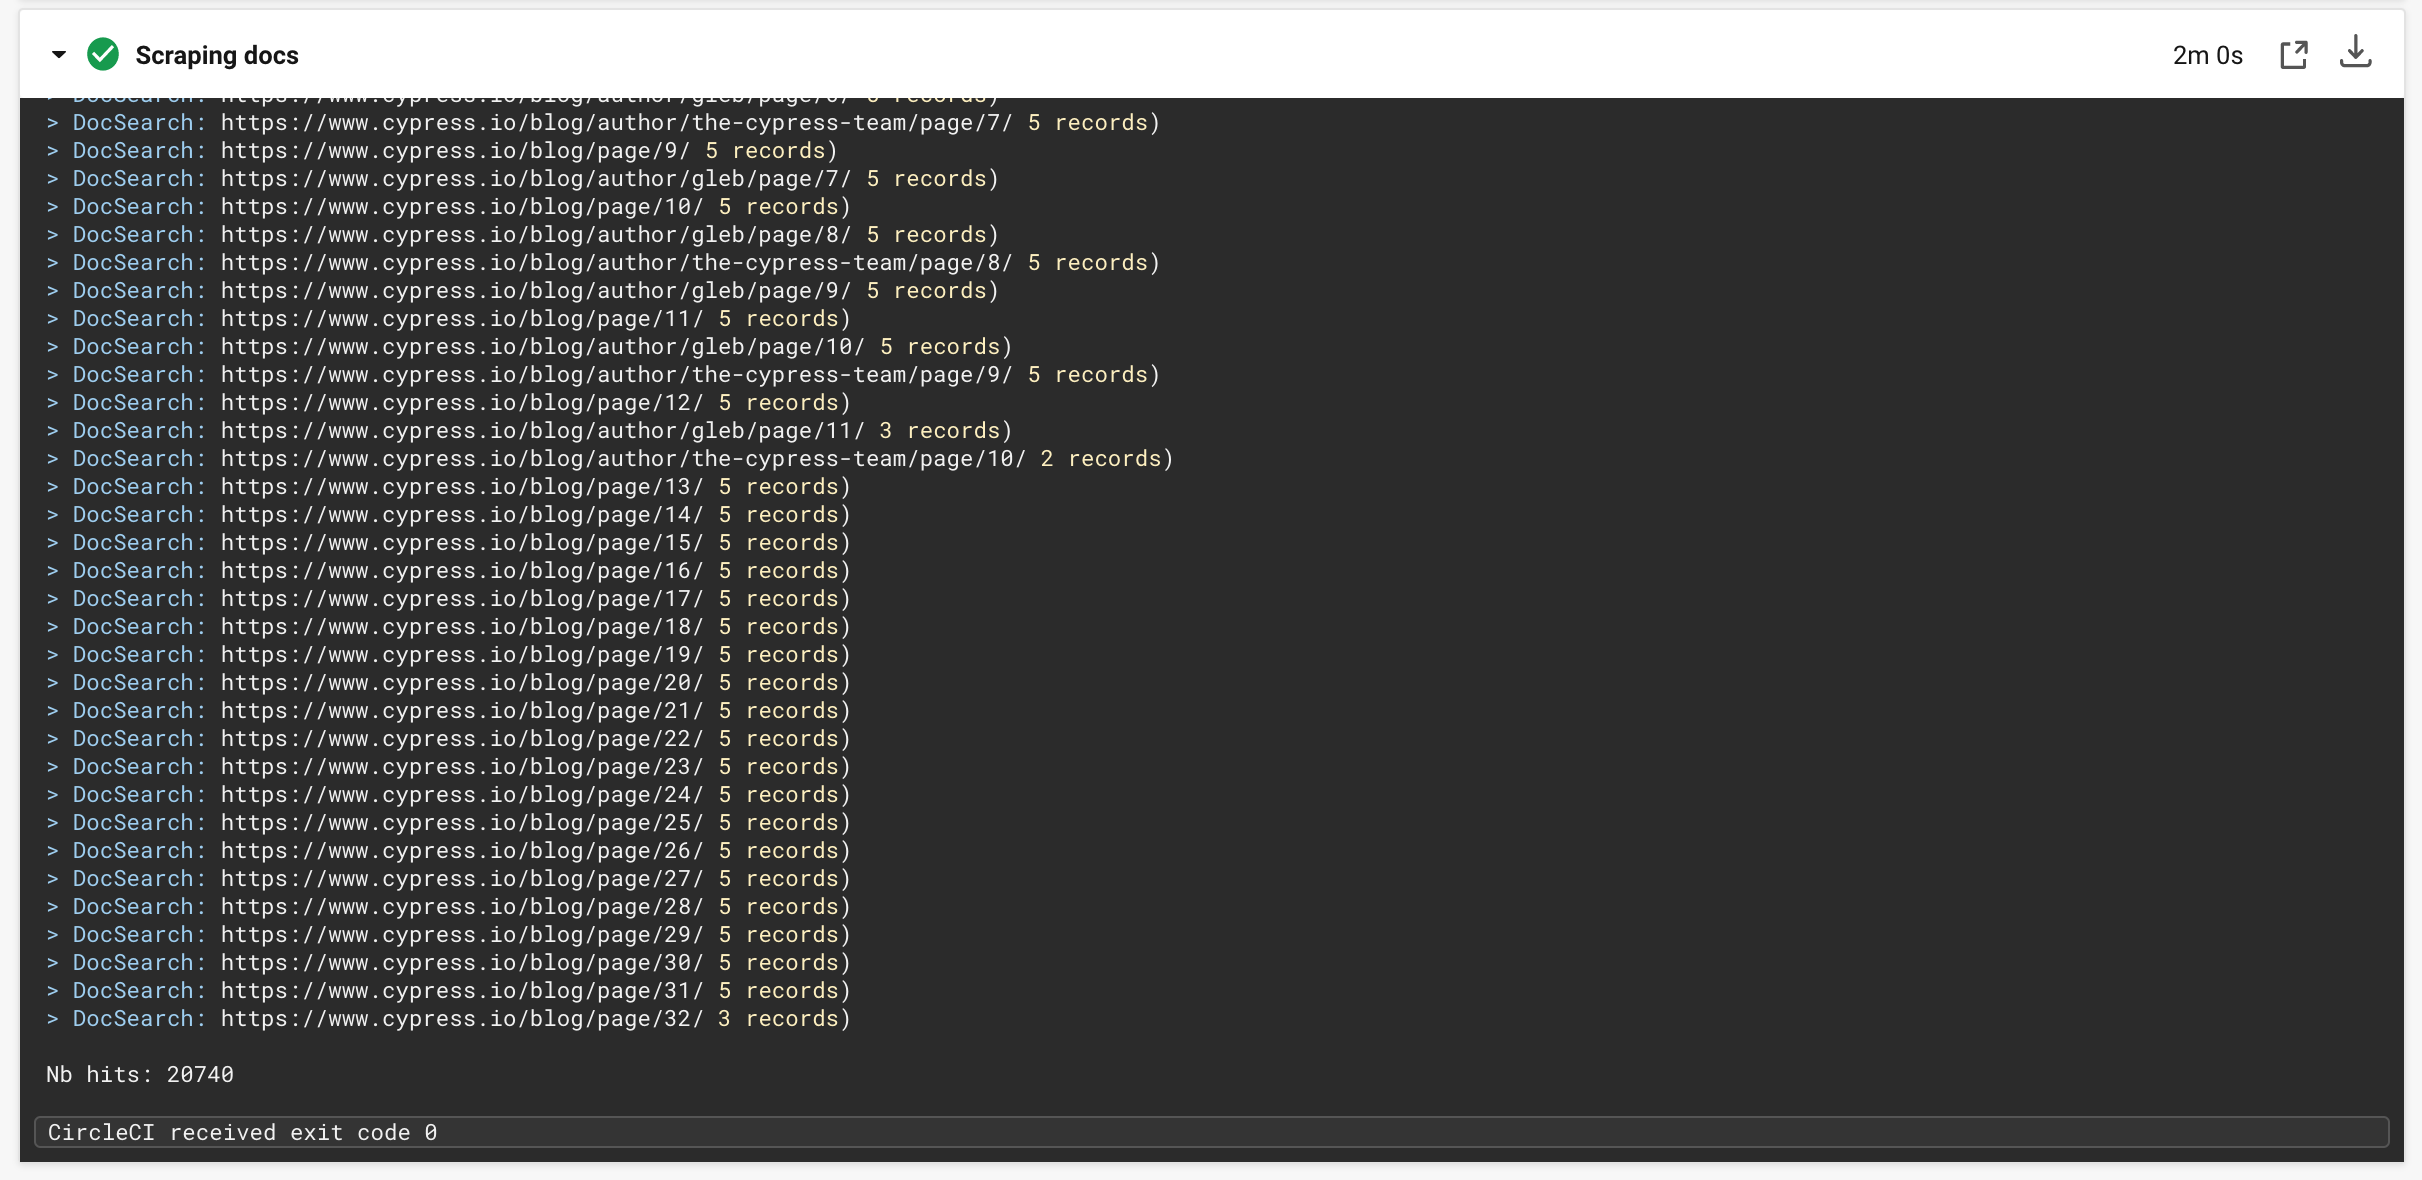This screenshot has height=1180, width=2422.
Task: Click '2 records' on cypress-team page/10 line
Action: [1100, 458]
